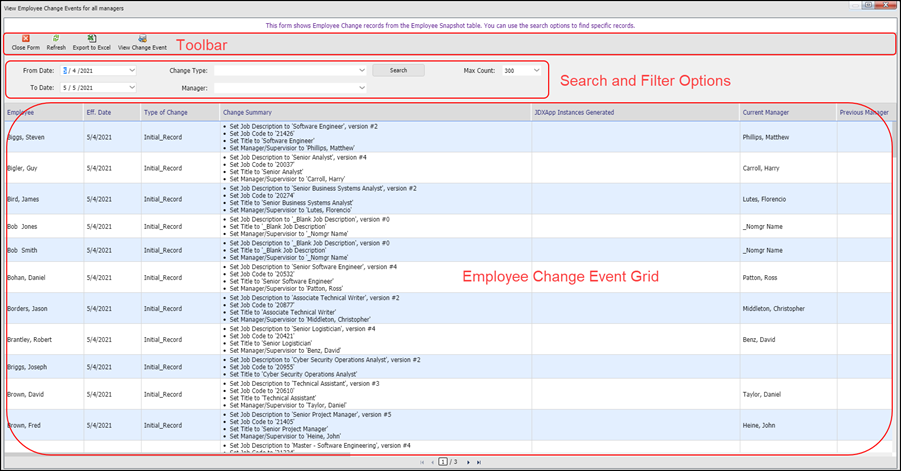Go to the previous results page

tap(432, 463)
